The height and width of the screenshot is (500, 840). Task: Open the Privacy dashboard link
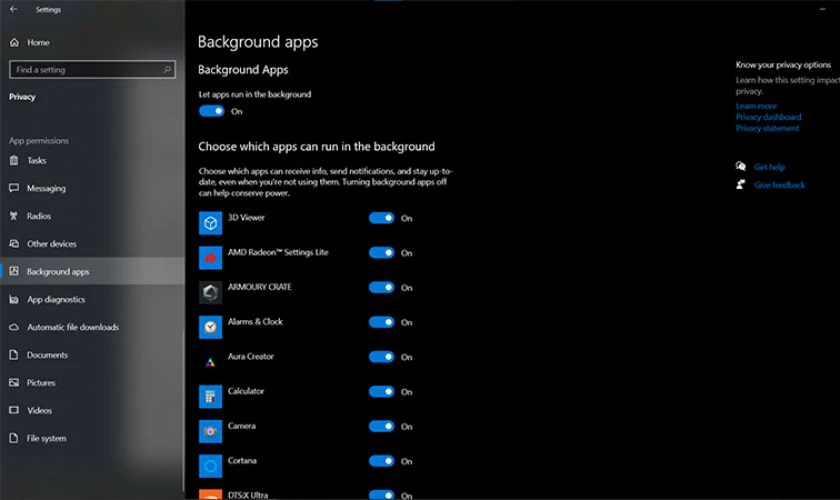(x=768, y=117)
